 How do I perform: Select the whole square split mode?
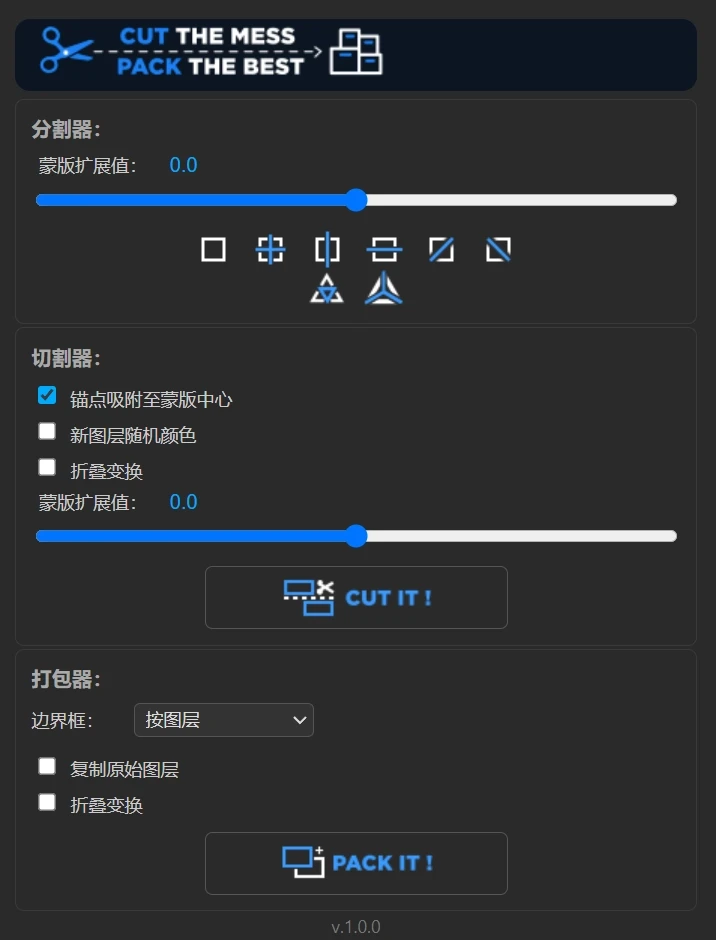point(212,250)
